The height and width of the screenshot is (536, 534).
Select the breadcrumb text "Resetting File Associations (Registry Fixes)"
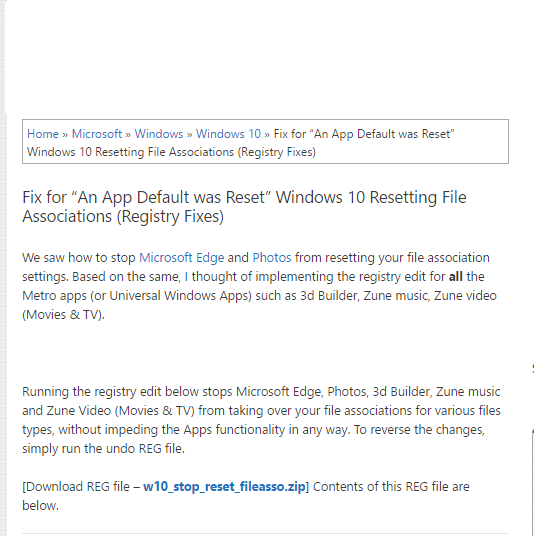pyautogui.click(x=205, y=152)
